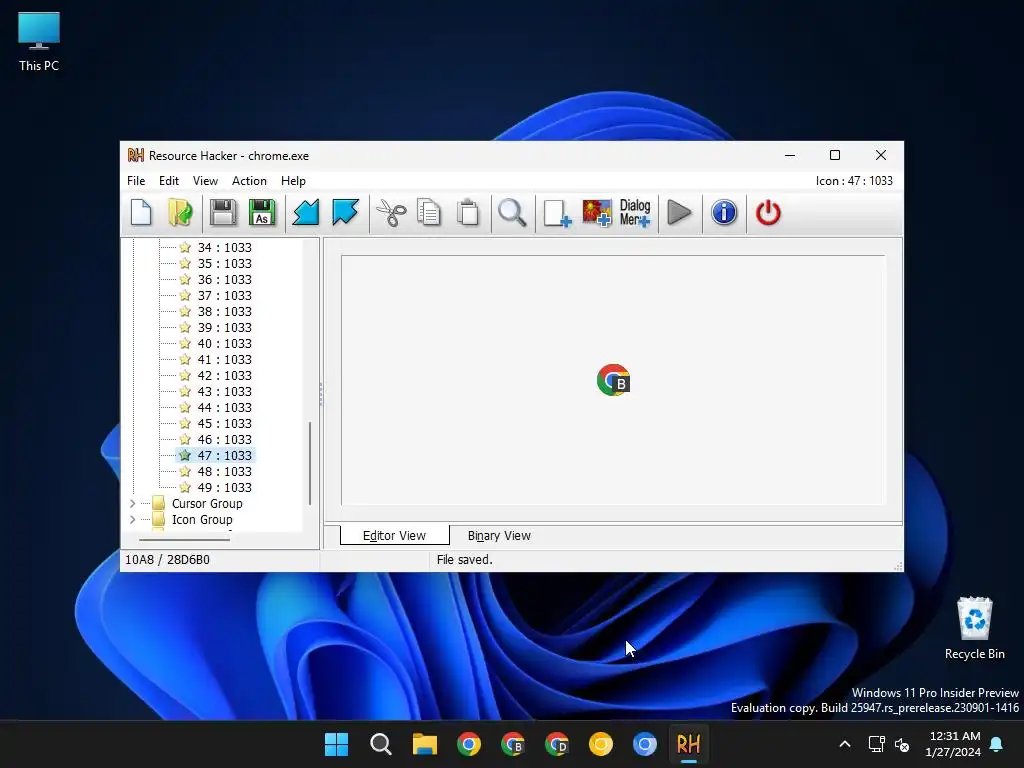Show hidden system tray icons chevron

[x=844, y=744]
